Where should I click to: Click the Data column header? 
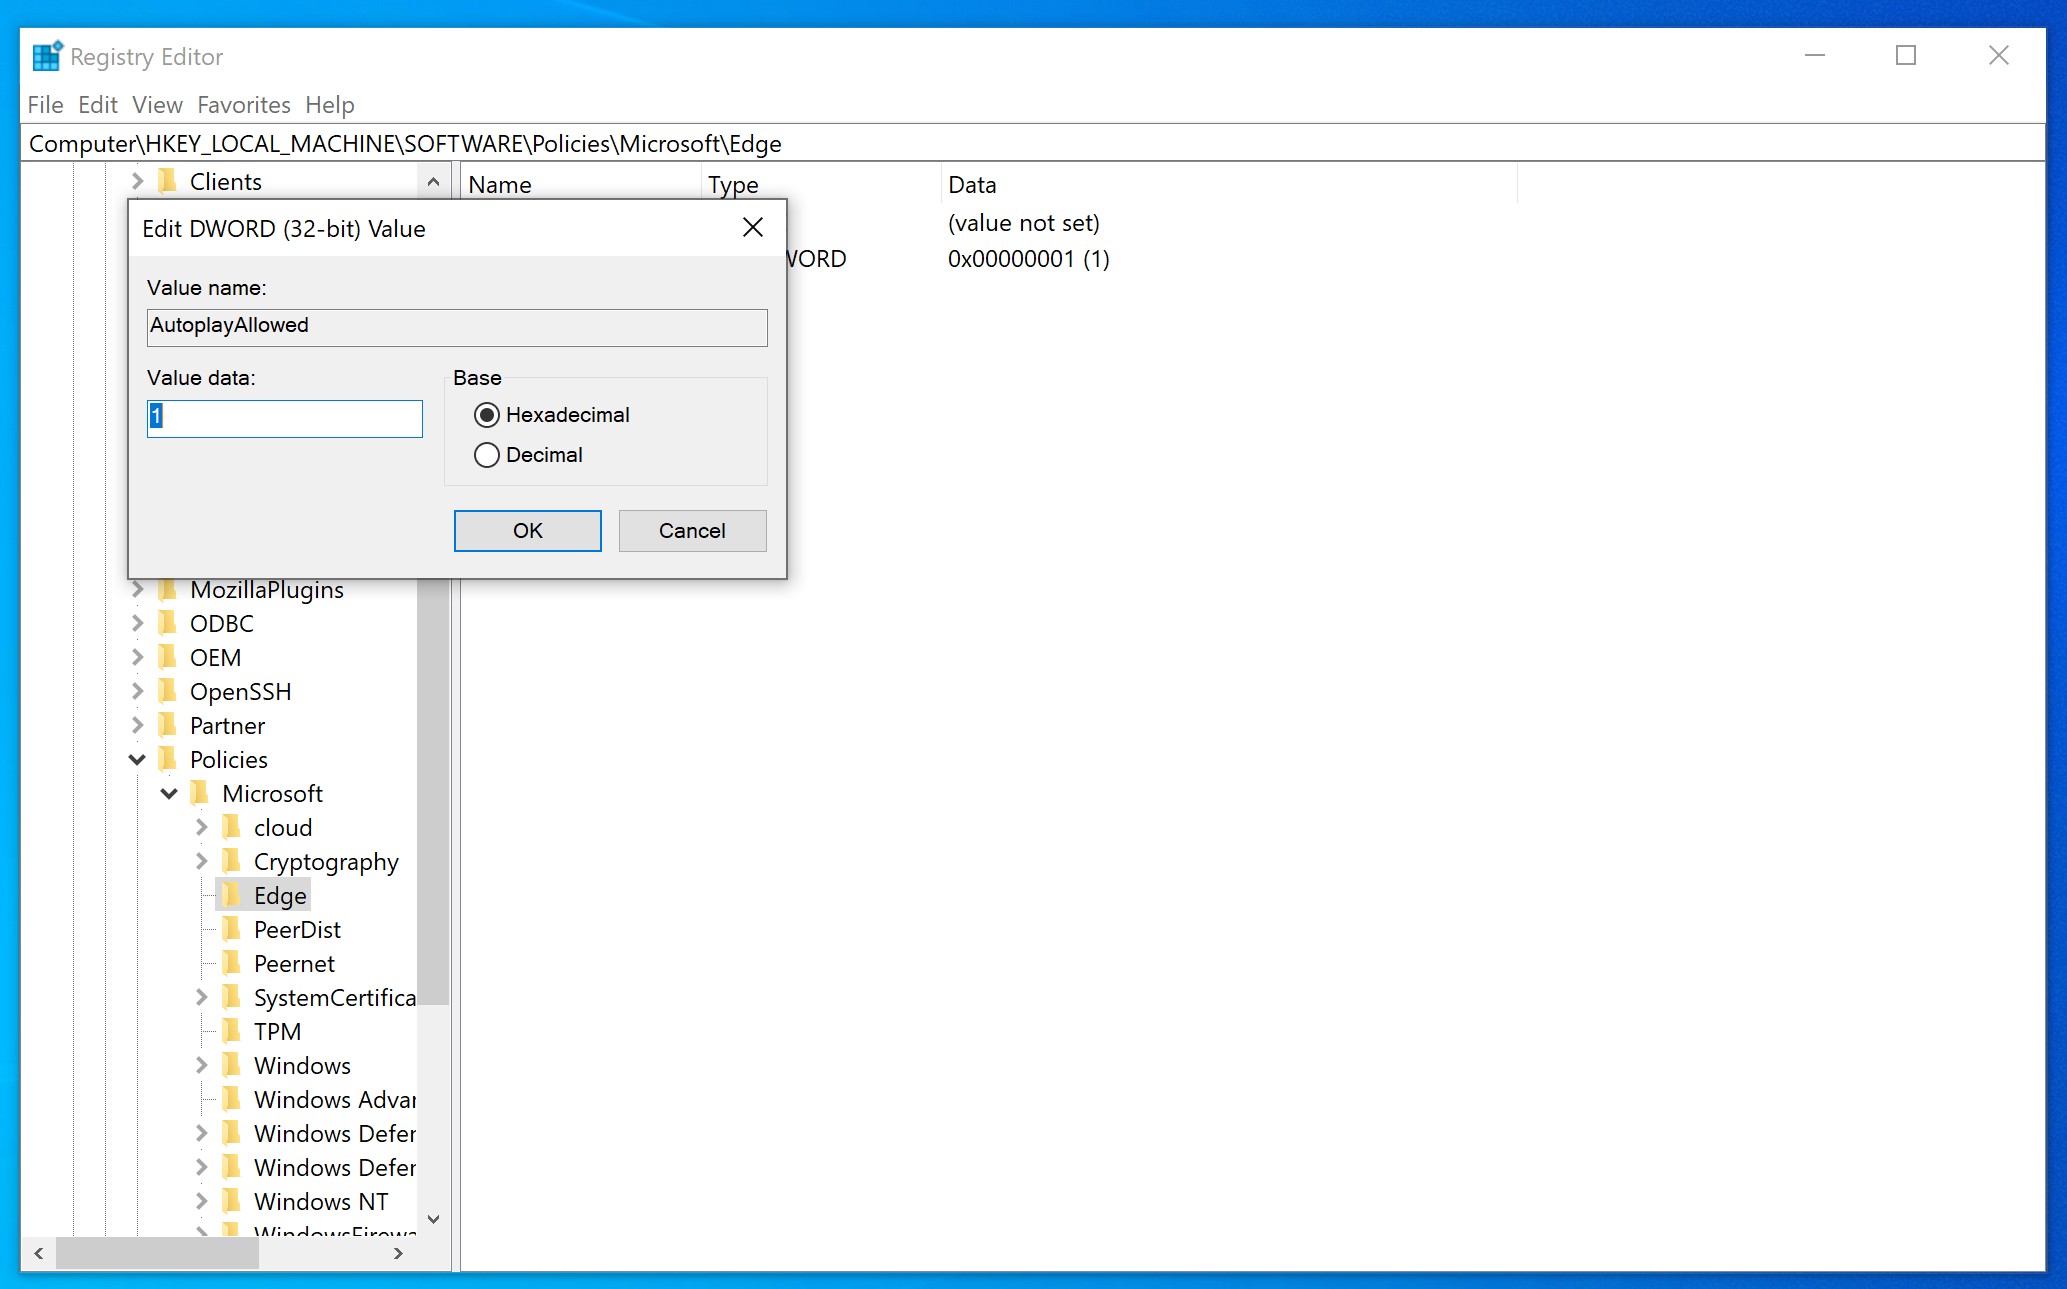(1229, 184)
